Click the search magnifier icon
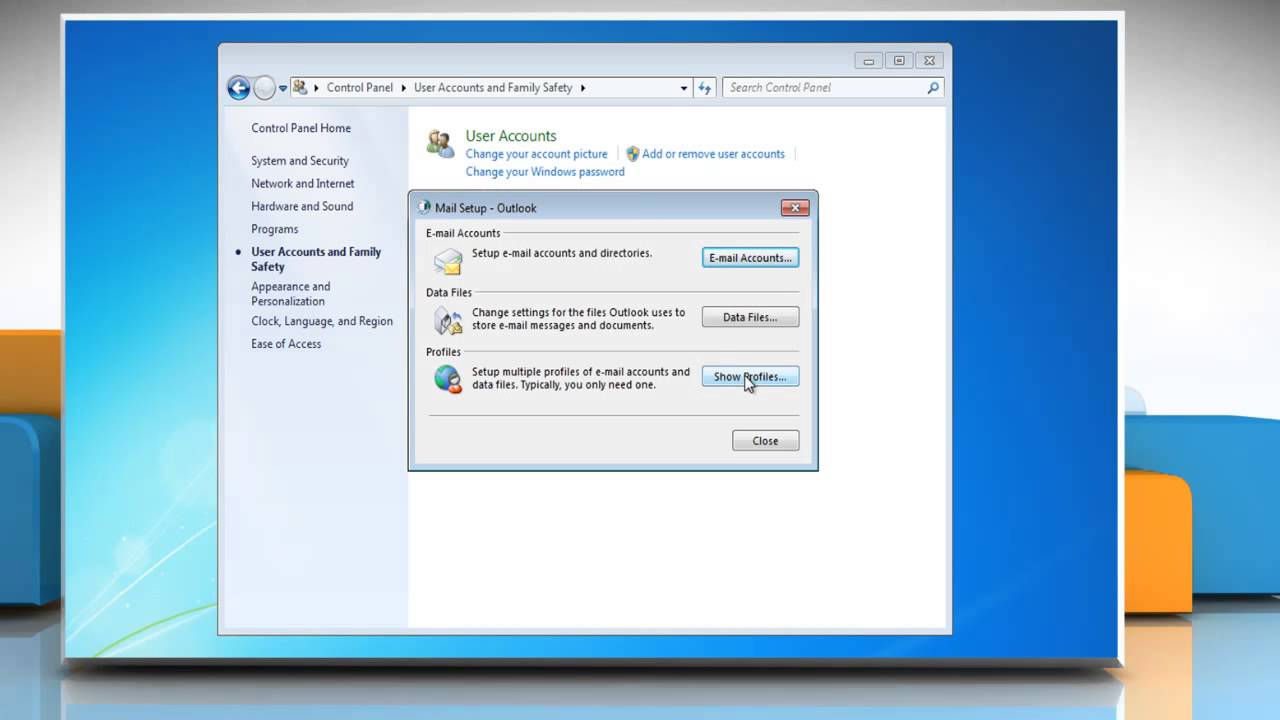1280x720 pixels. pyautogui.click(x=933, y=88)
